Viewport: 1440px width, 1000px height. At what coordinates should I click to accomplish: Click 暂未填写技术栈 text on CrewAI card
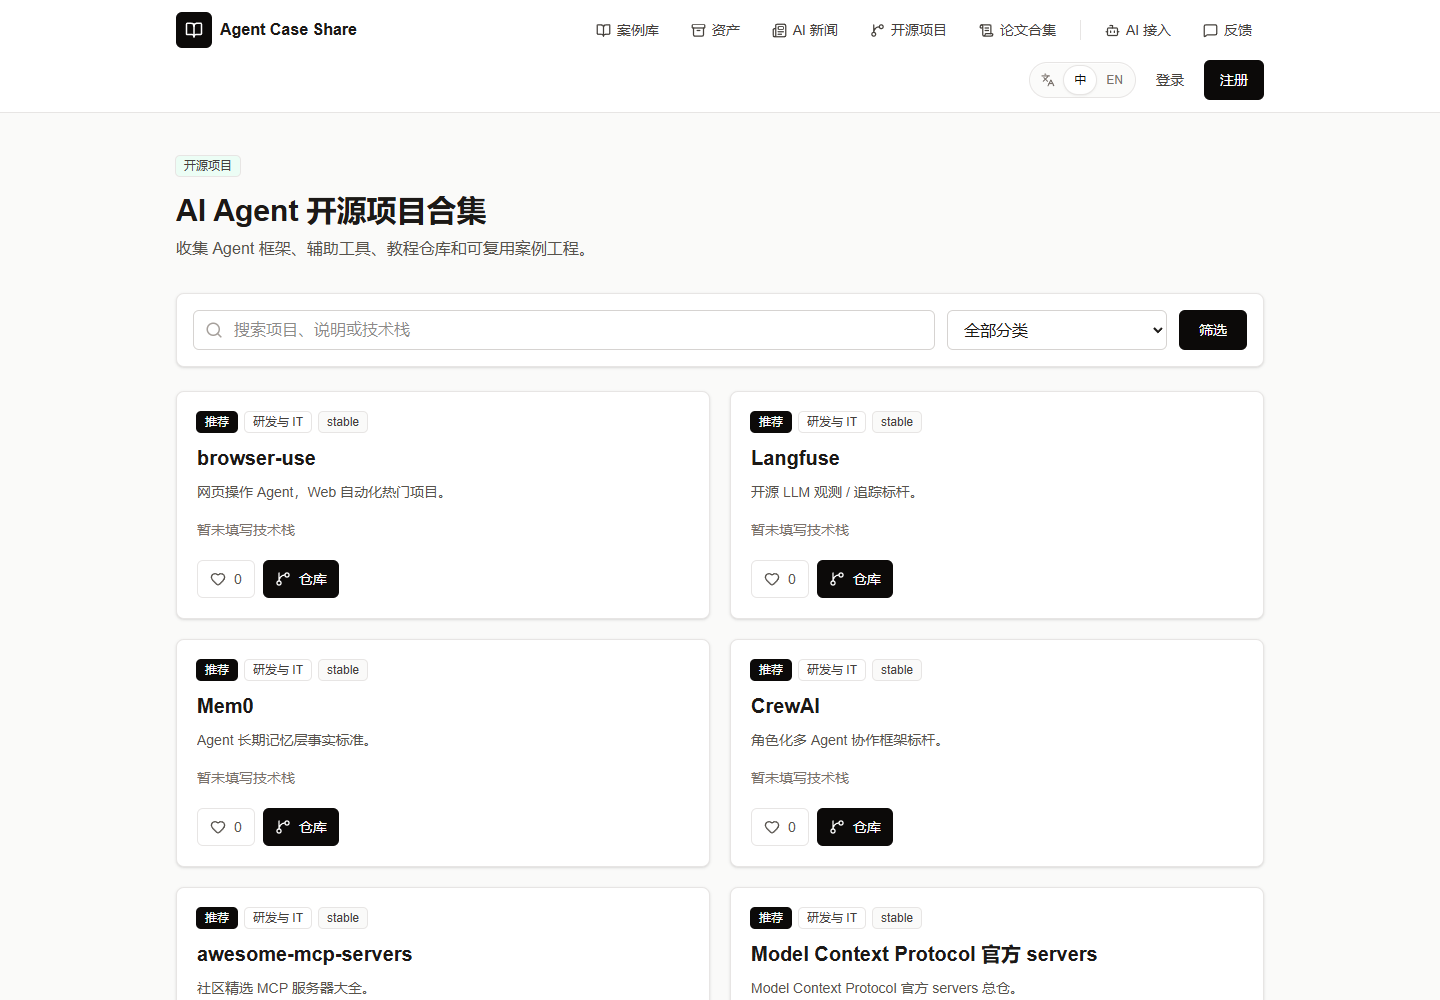pyautogui.click(x=800, y=778)
